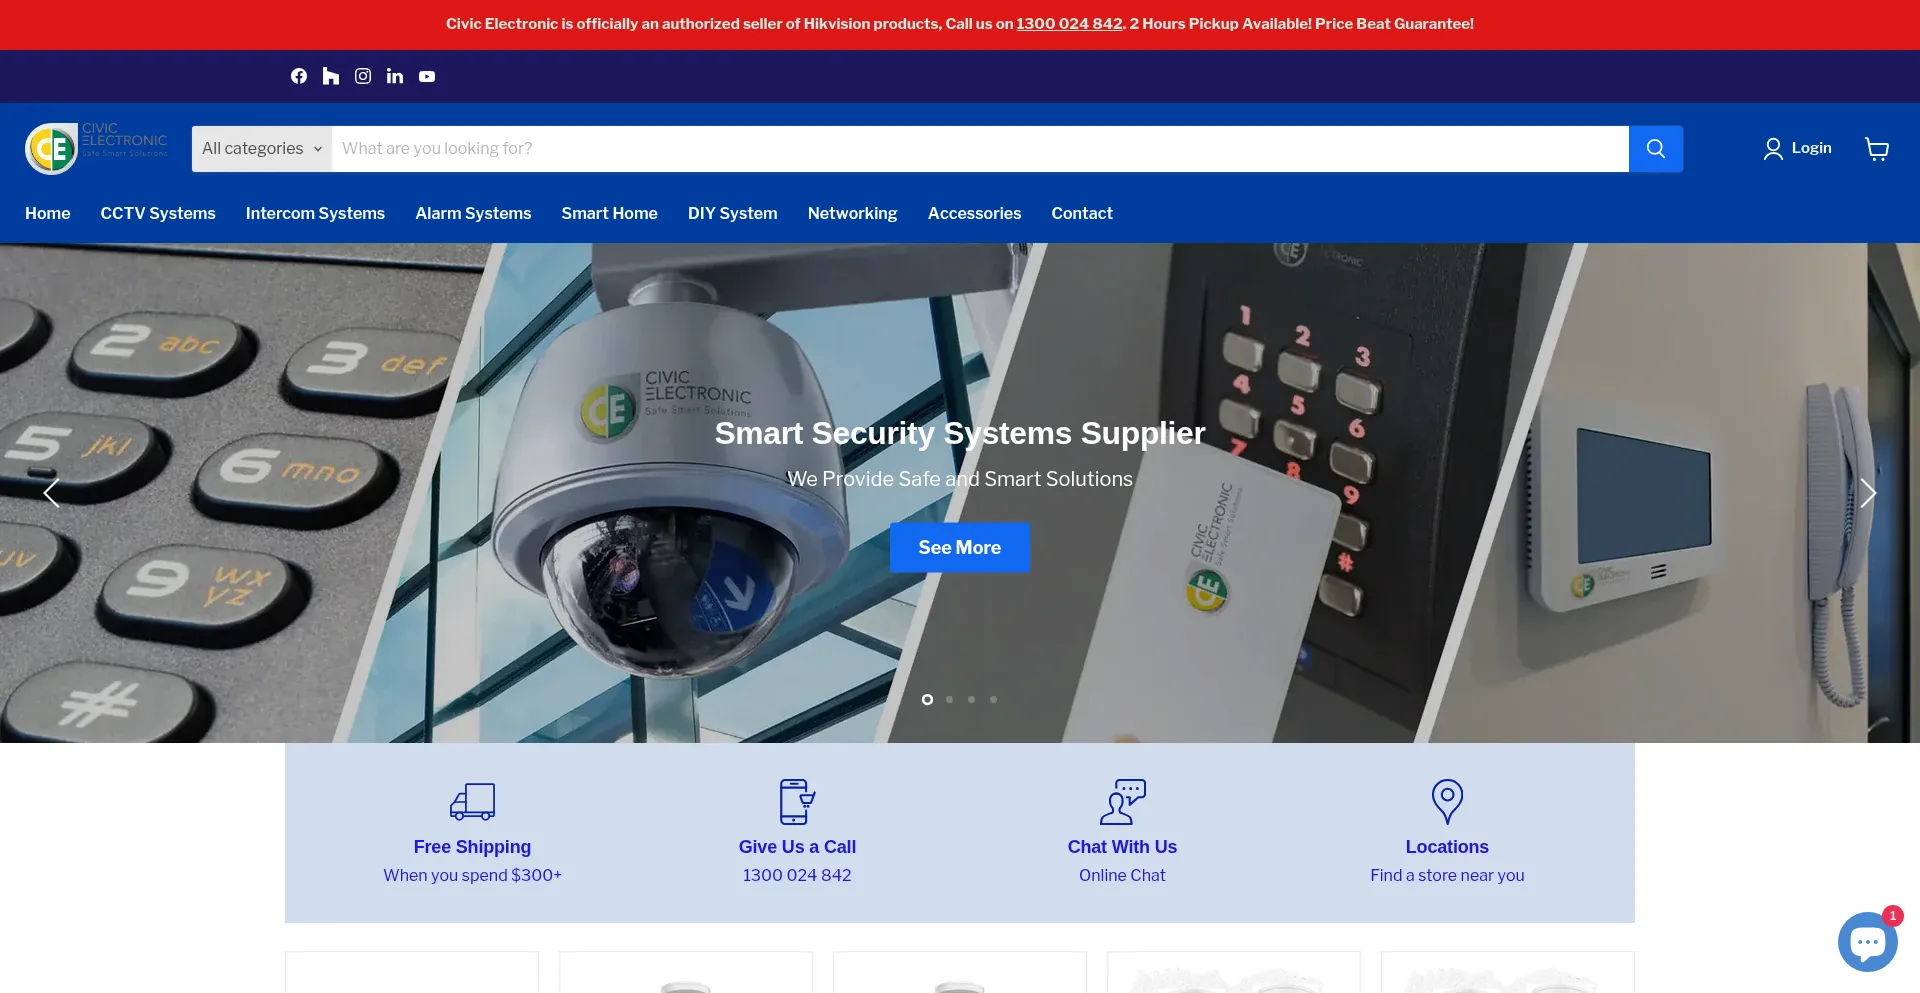1920x993 pixels.
Task: Open the LinkedIn social icon
Action: (x=394, y=76)
